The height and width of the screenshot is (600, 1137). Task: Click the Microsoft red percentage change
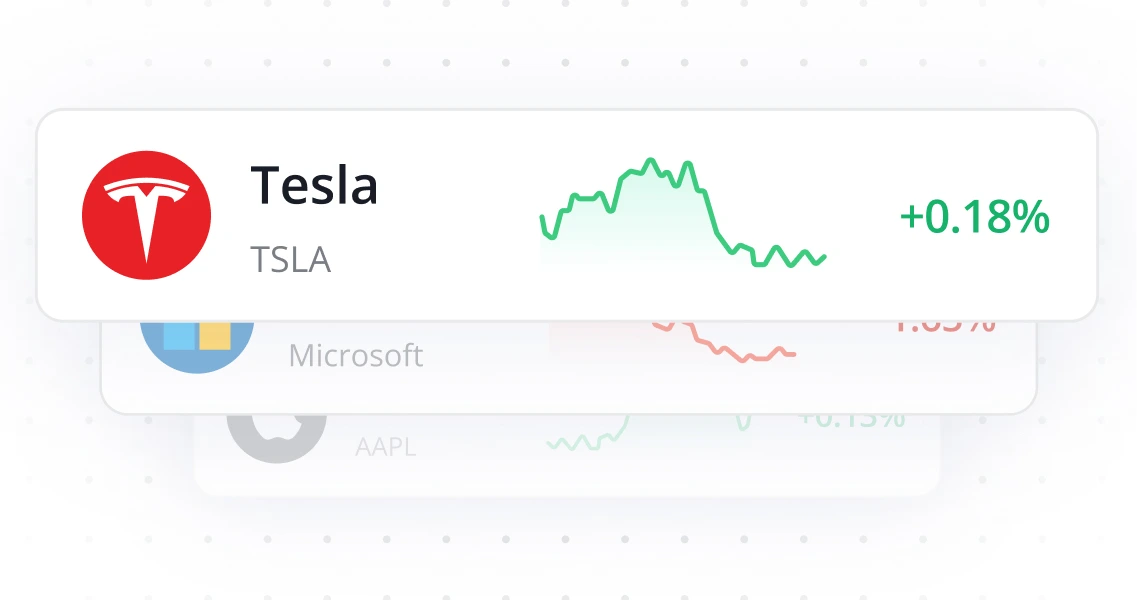[943, 325]
